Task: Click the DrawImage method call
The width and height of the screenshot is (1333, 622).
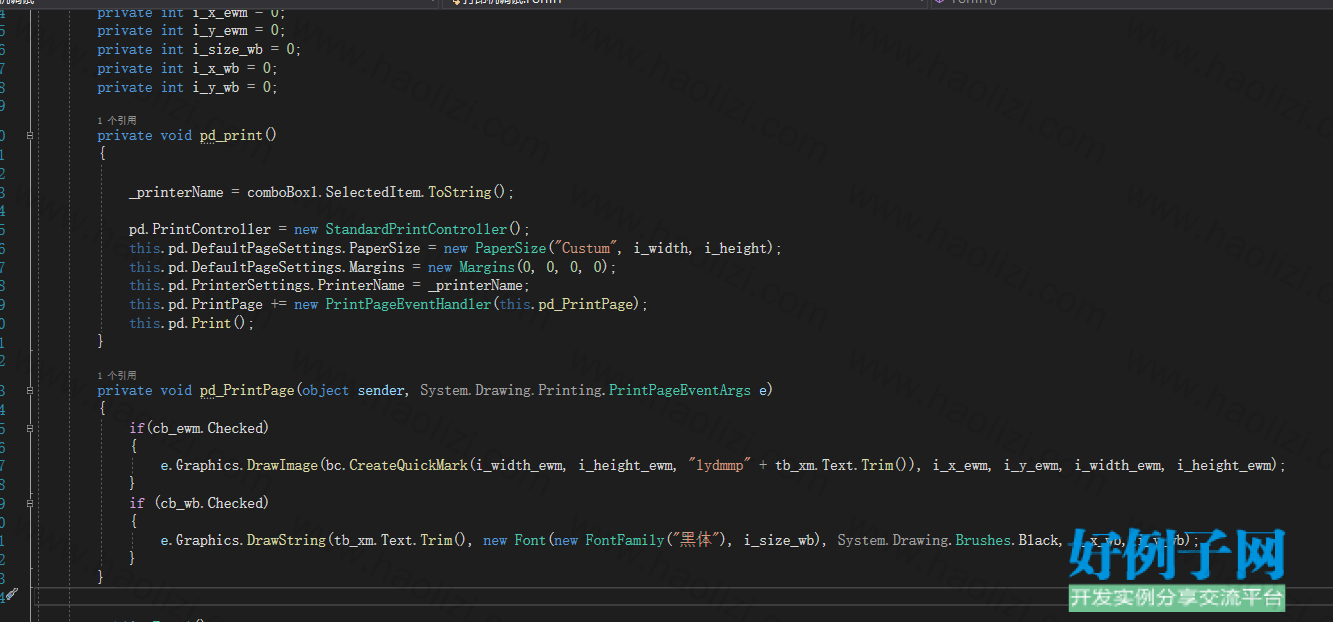Action: coord(282,465)
